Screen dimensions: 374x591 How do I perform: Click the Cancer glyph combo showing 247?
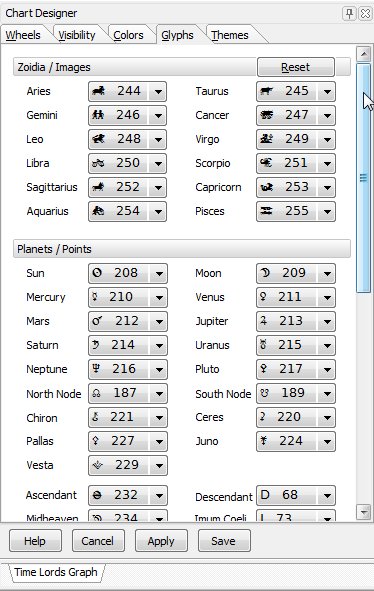[x=296, y=115]
